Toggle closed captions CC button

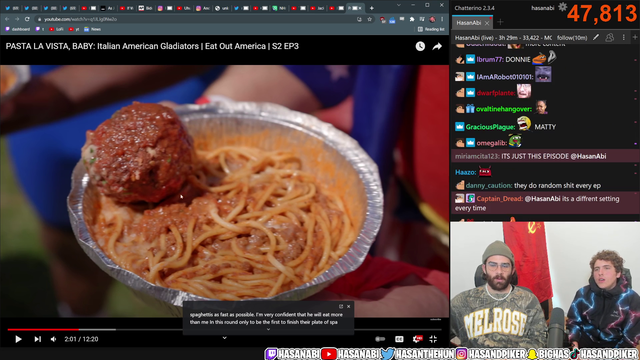pos(399,339)
